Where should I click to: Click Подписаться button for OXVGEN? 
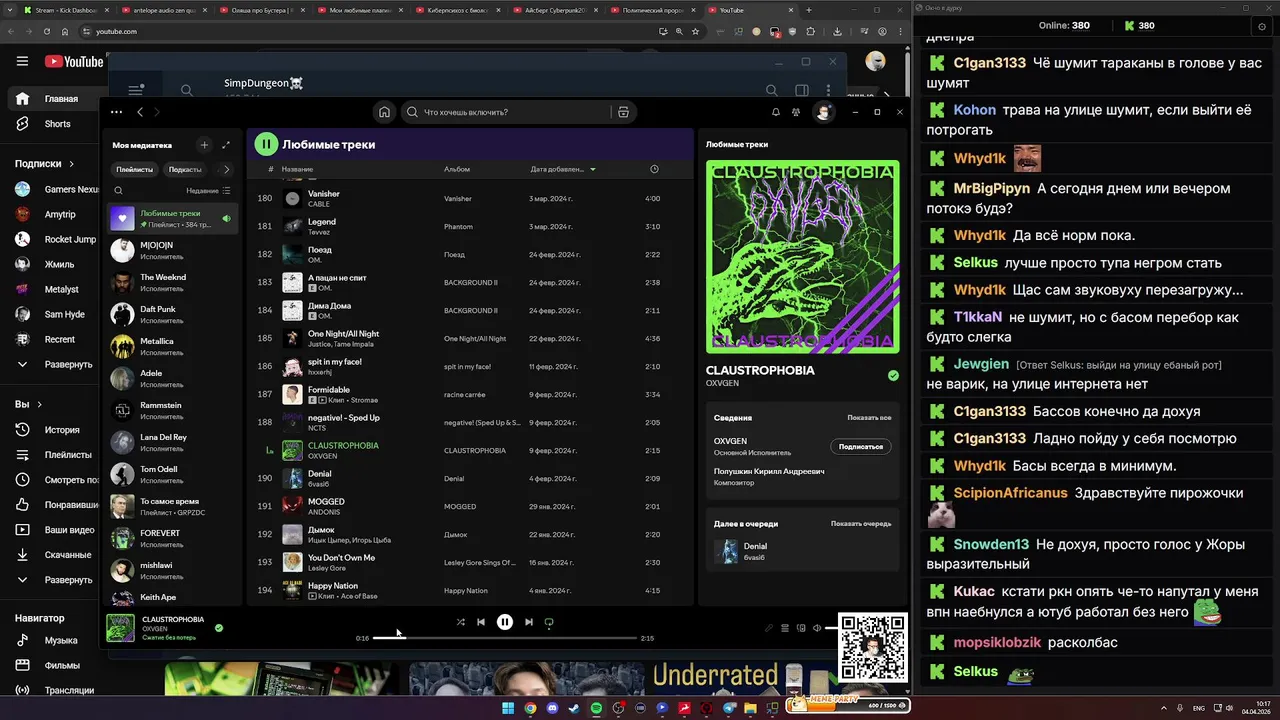(860, 446)
